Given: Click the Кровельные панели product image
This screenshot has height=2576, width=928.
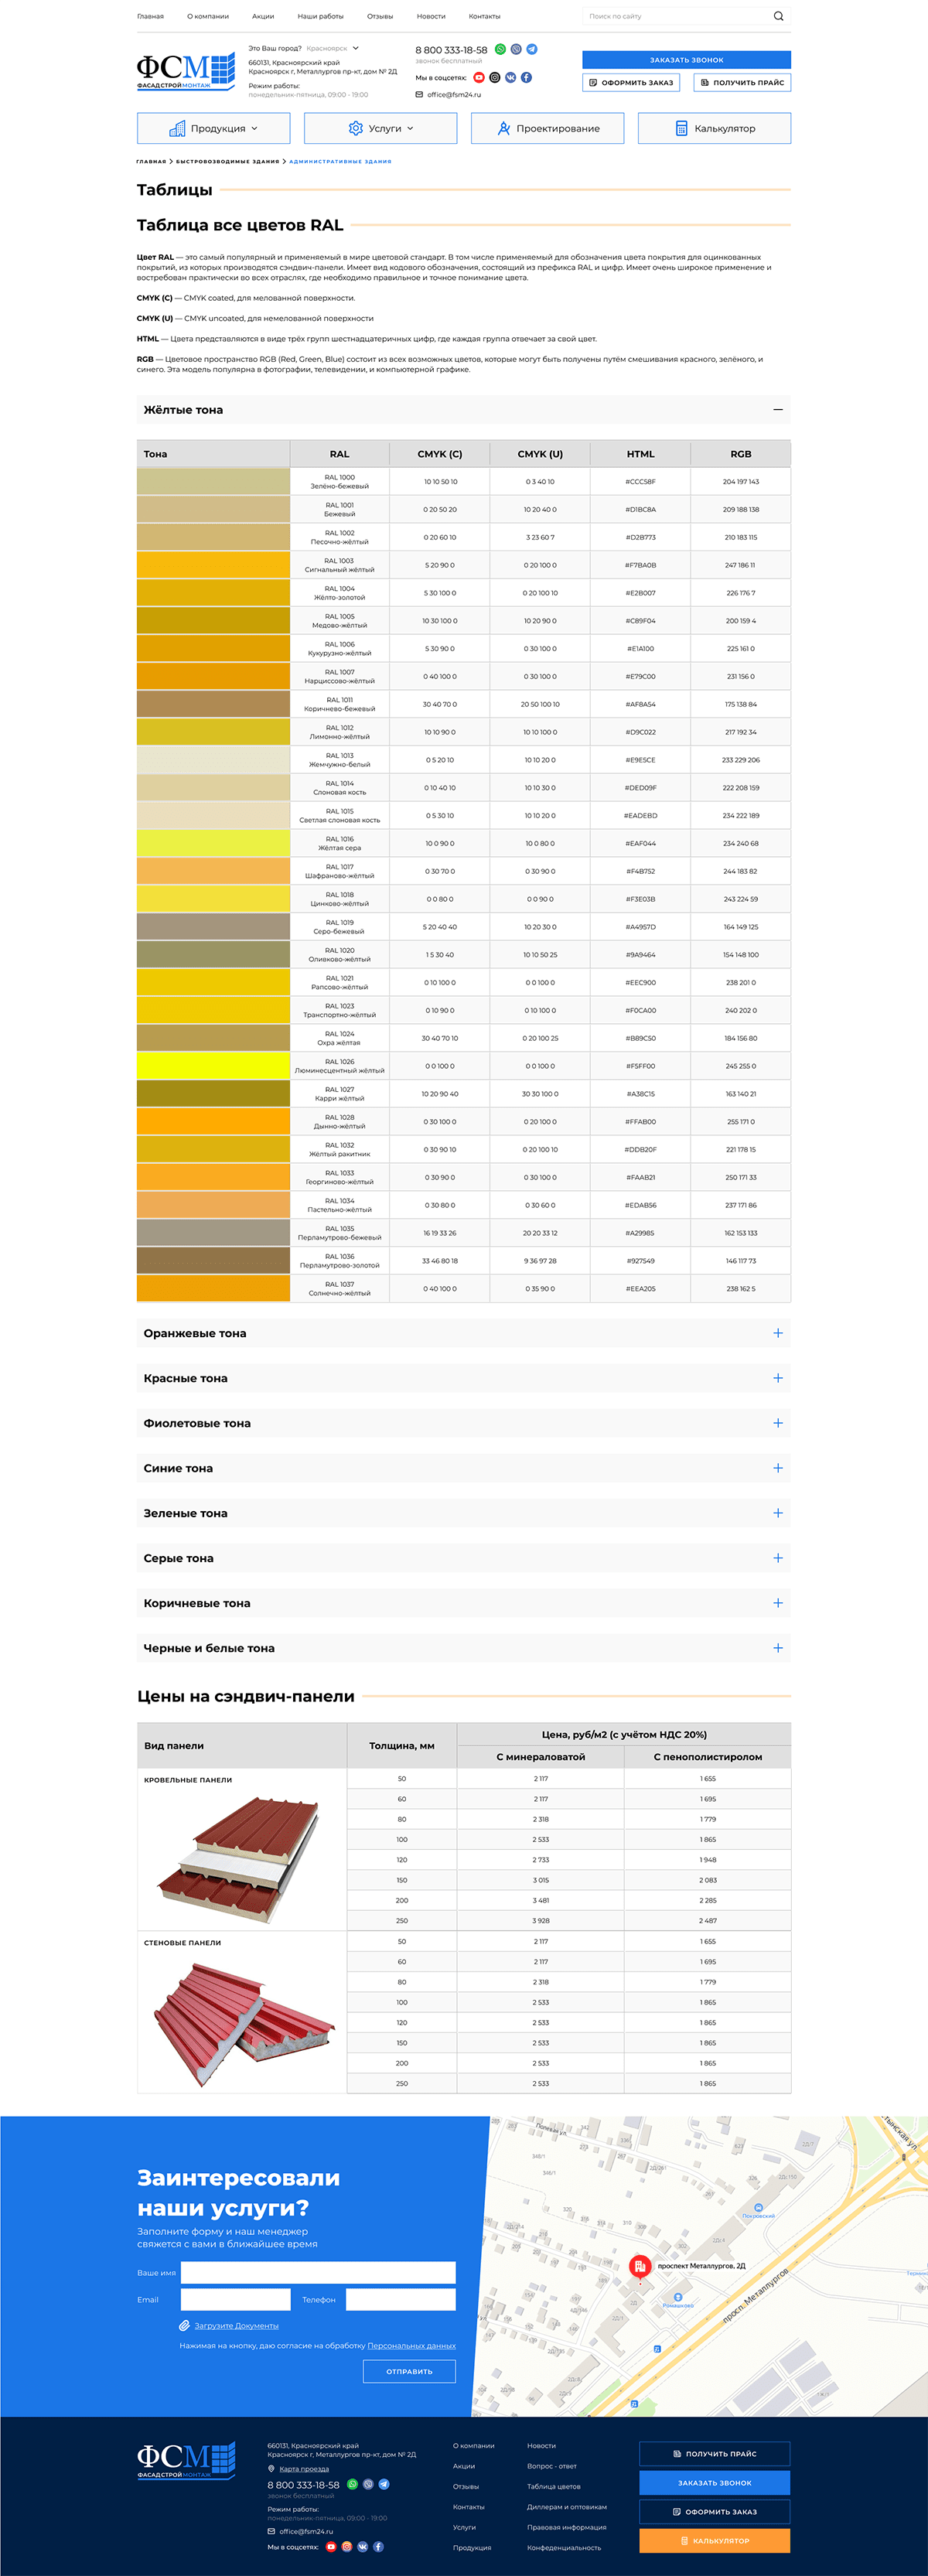Looking at the screenshot, I should pos(240,1859).
